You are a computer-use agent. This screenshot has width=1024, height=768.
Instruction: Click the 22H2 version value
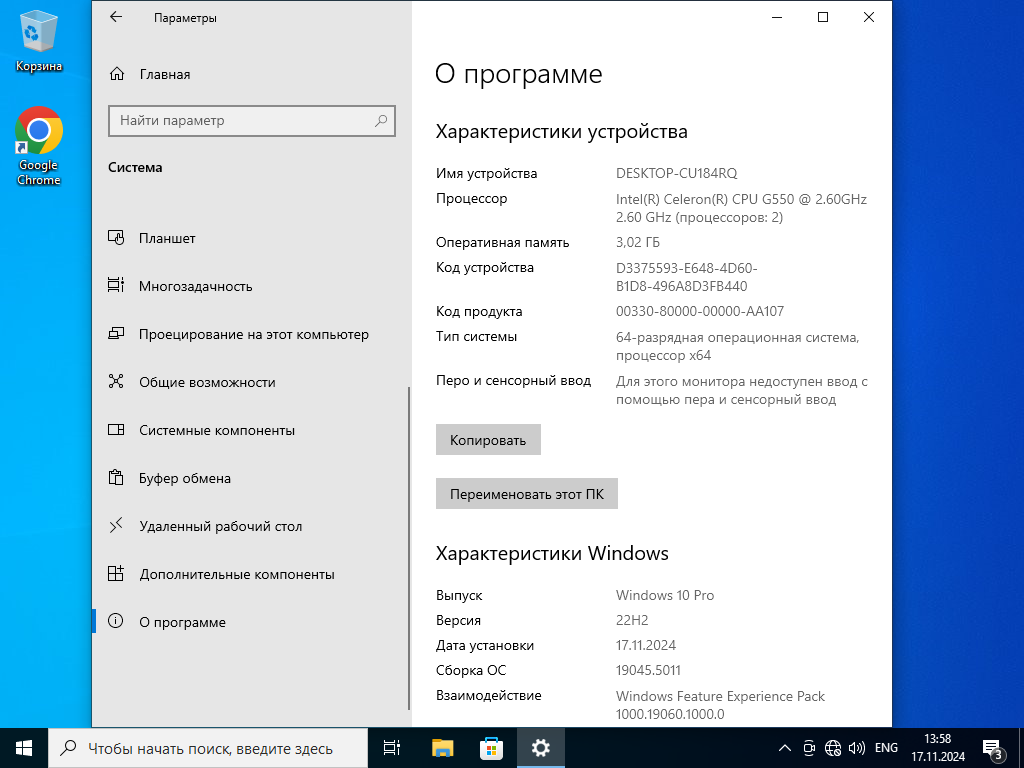click(632, 620)
